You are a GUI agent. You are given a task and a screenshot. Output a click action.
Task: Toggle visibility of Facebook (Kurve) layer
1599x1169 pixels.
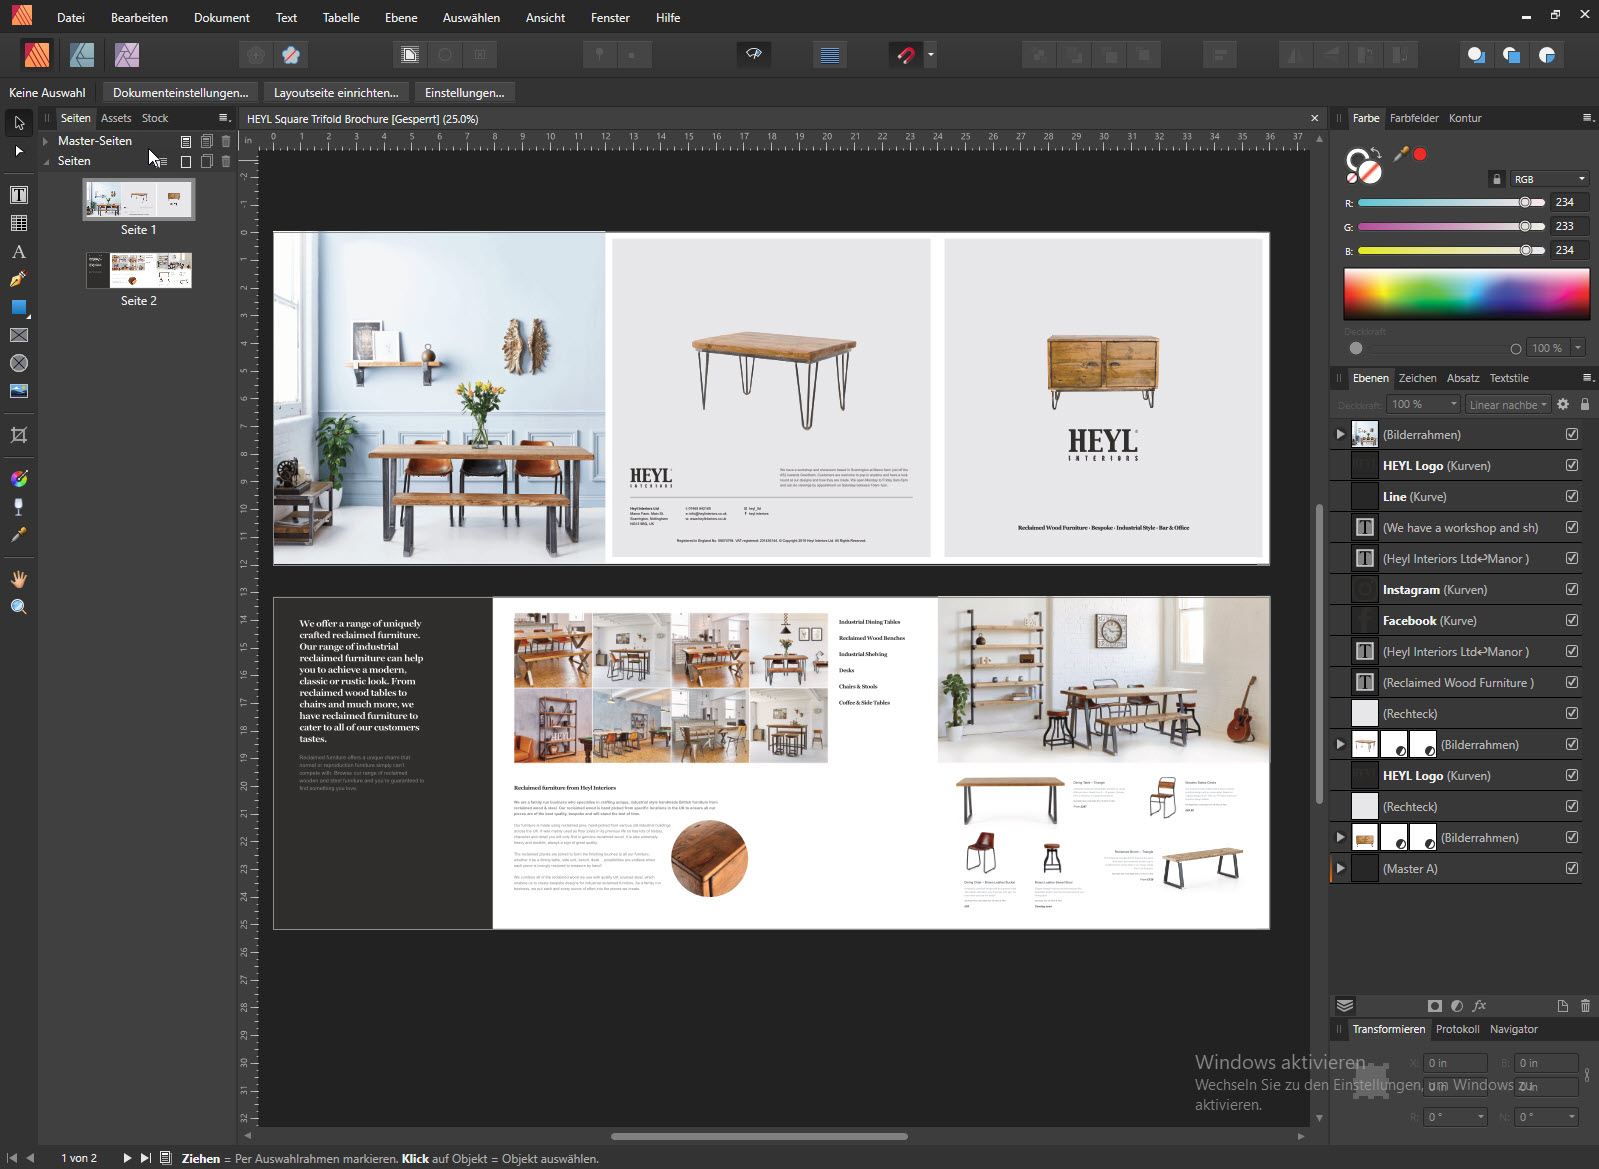[x=1572, y=620]
